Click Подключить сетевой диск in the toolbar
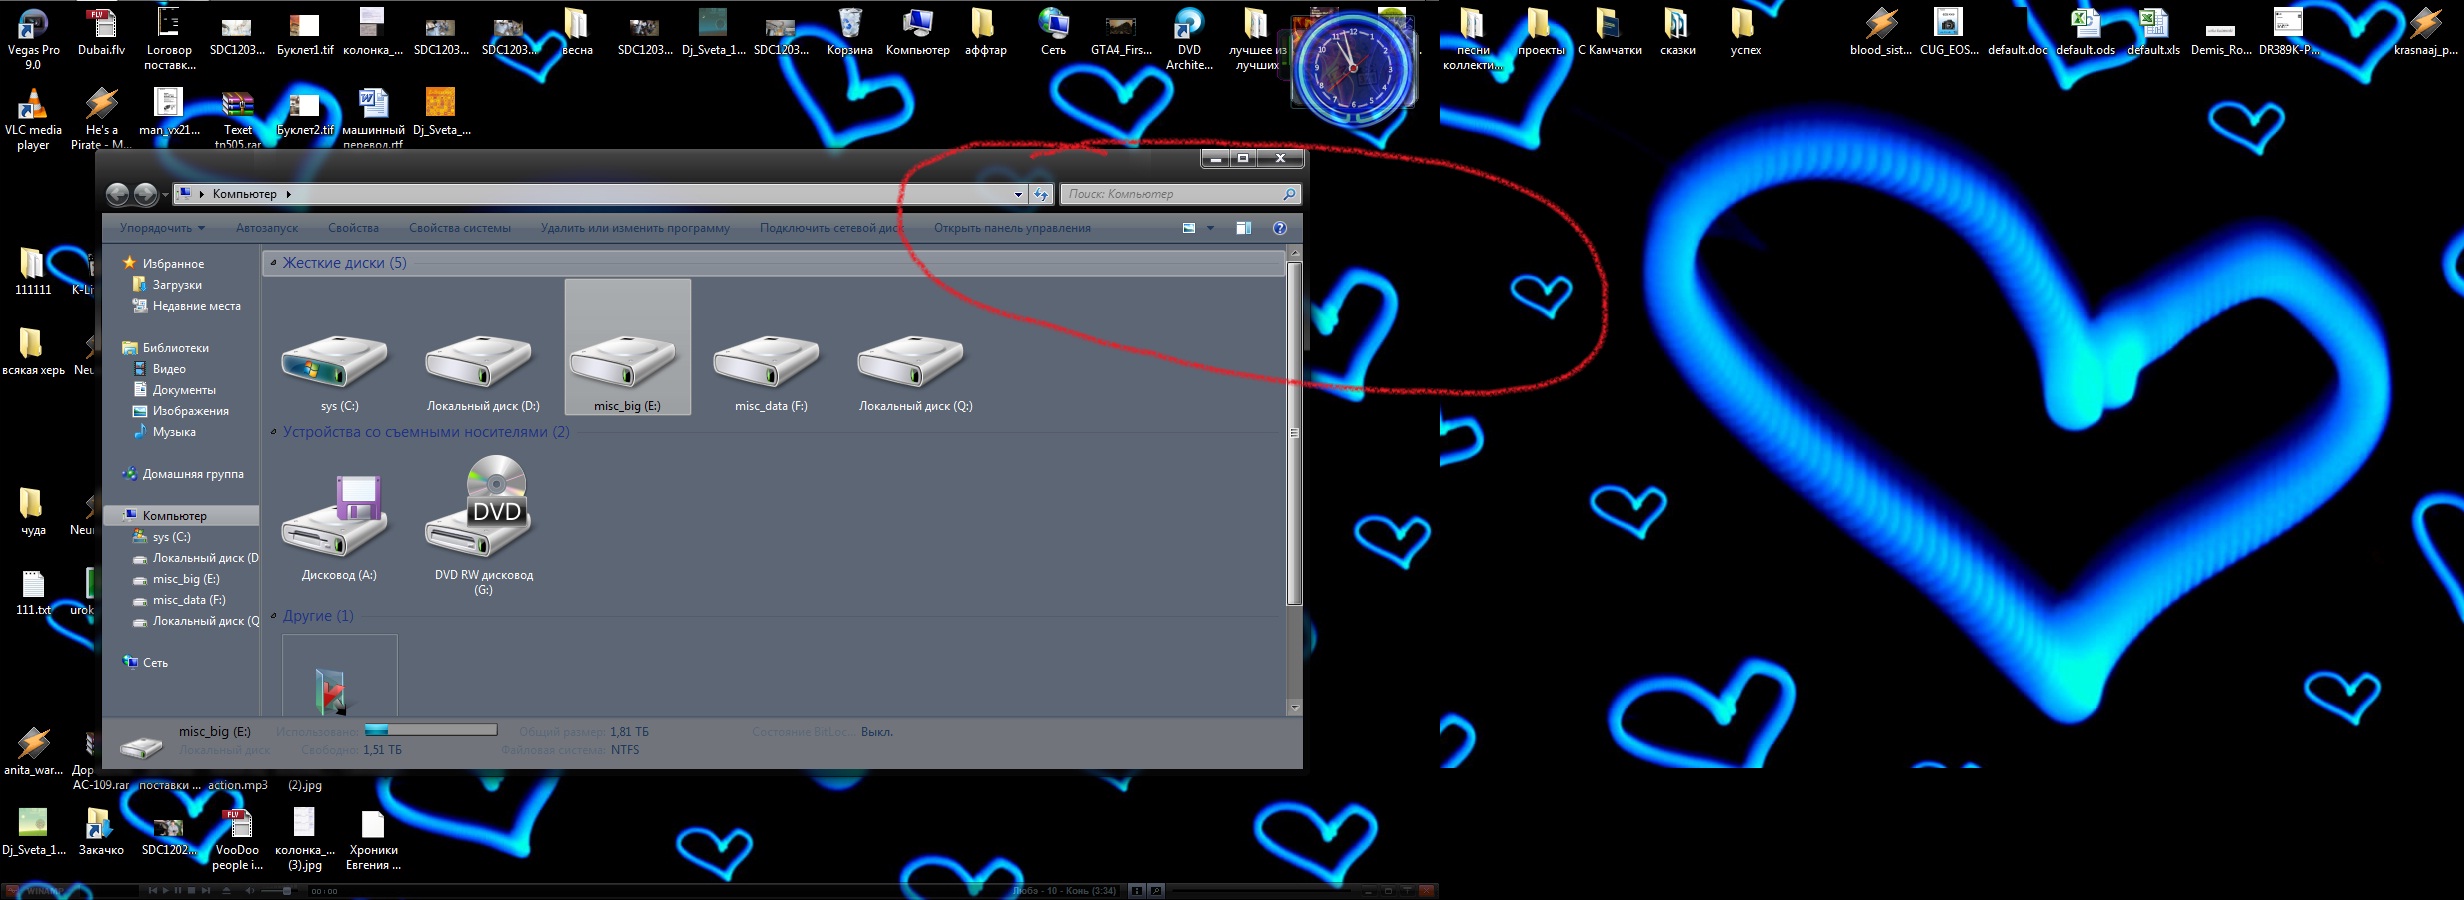 [x=830, y=228]
